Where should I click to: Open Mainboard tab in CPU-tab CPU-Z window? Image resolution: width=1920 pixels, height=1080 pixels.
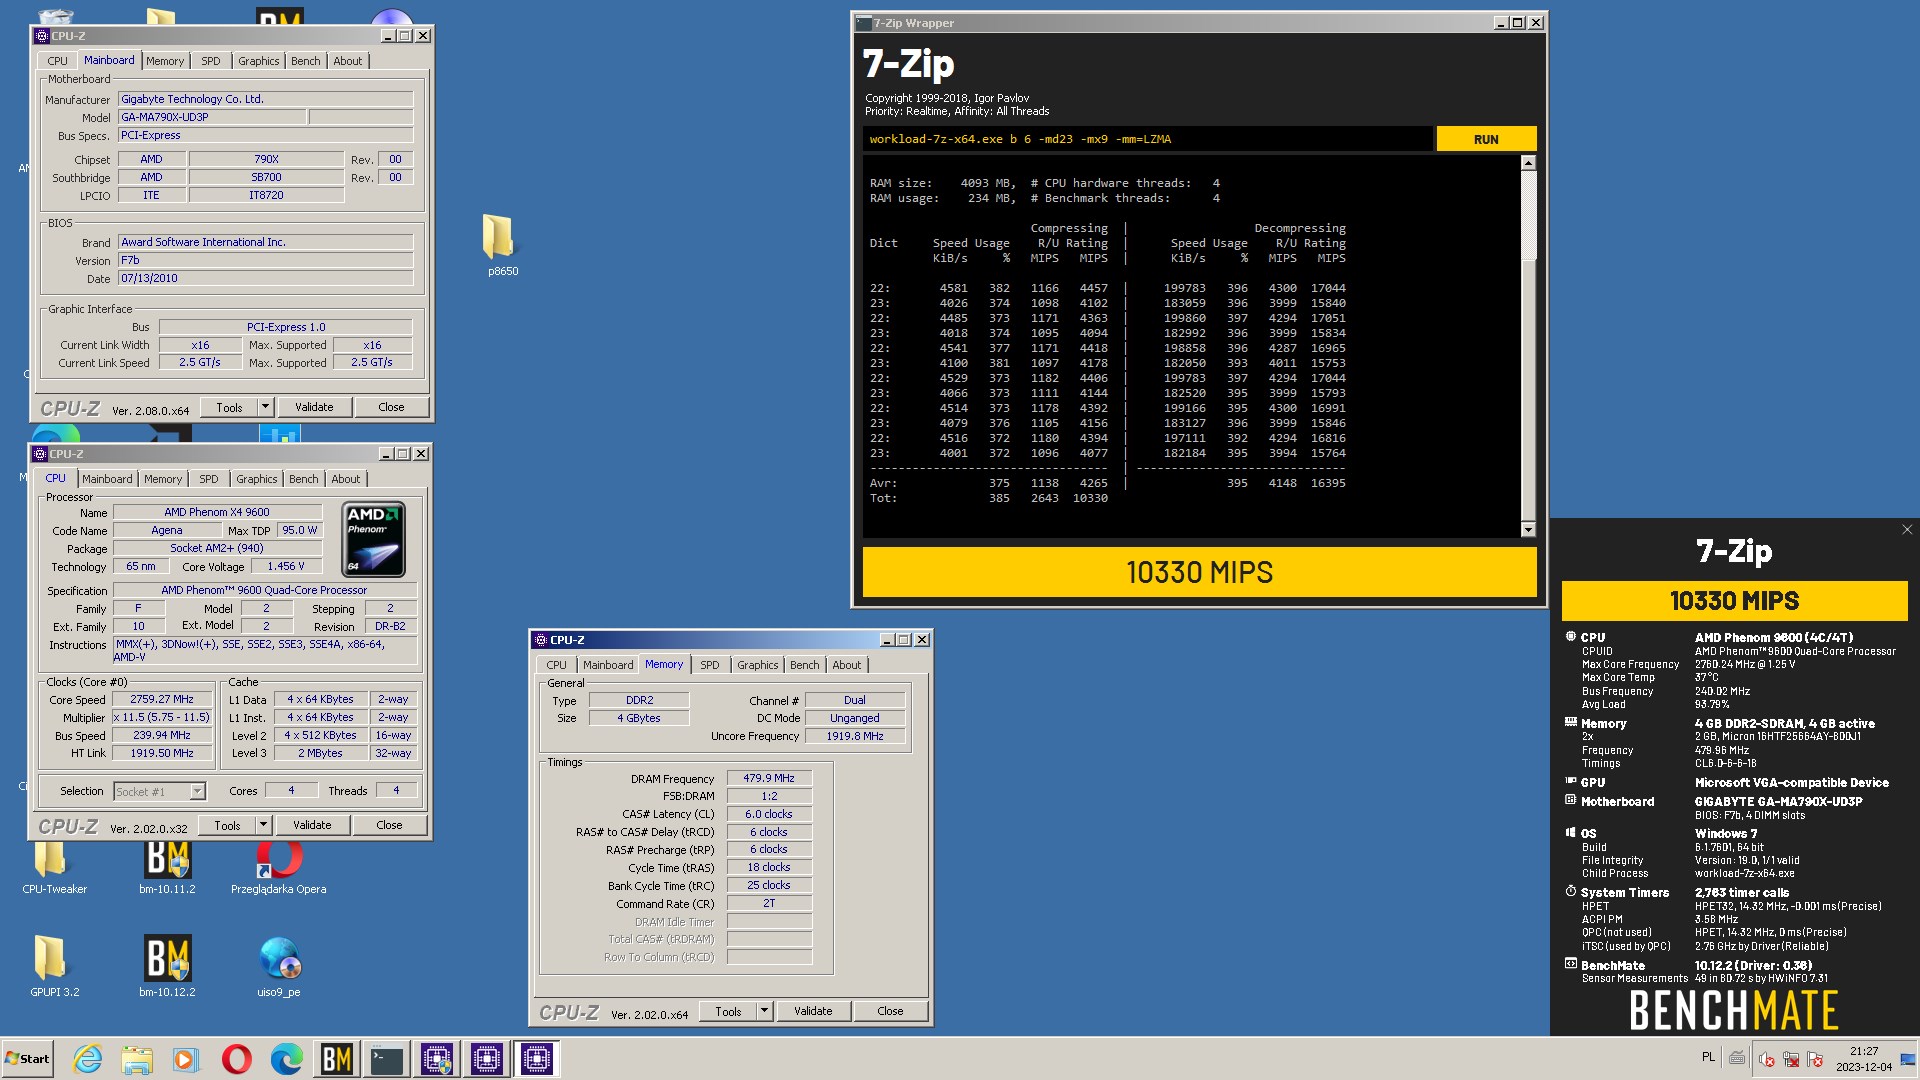pos(107,479)
